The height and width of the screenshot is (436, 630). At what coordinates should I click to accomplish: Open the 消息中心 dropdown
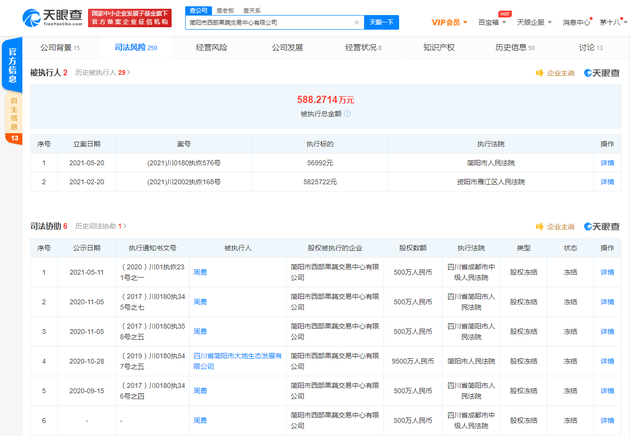(x=577, y=21)
